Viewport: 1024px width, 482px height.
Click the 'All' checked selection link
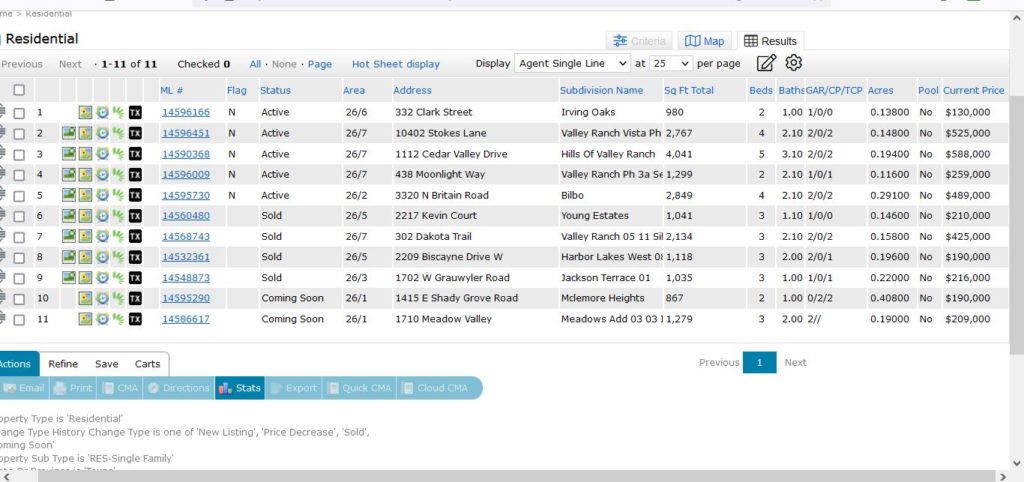click(255, 64)
